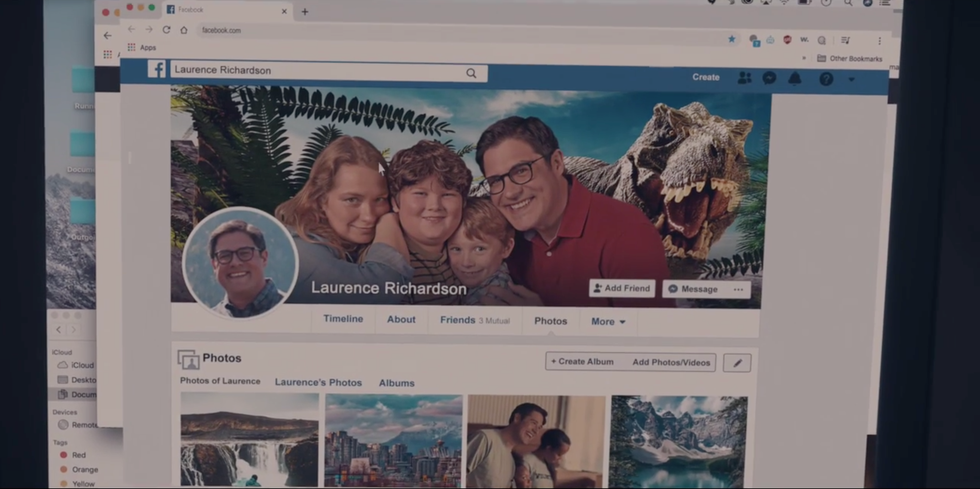
Task: Expand the bookmarks overflow chevron
Action: tap(804, 58)
